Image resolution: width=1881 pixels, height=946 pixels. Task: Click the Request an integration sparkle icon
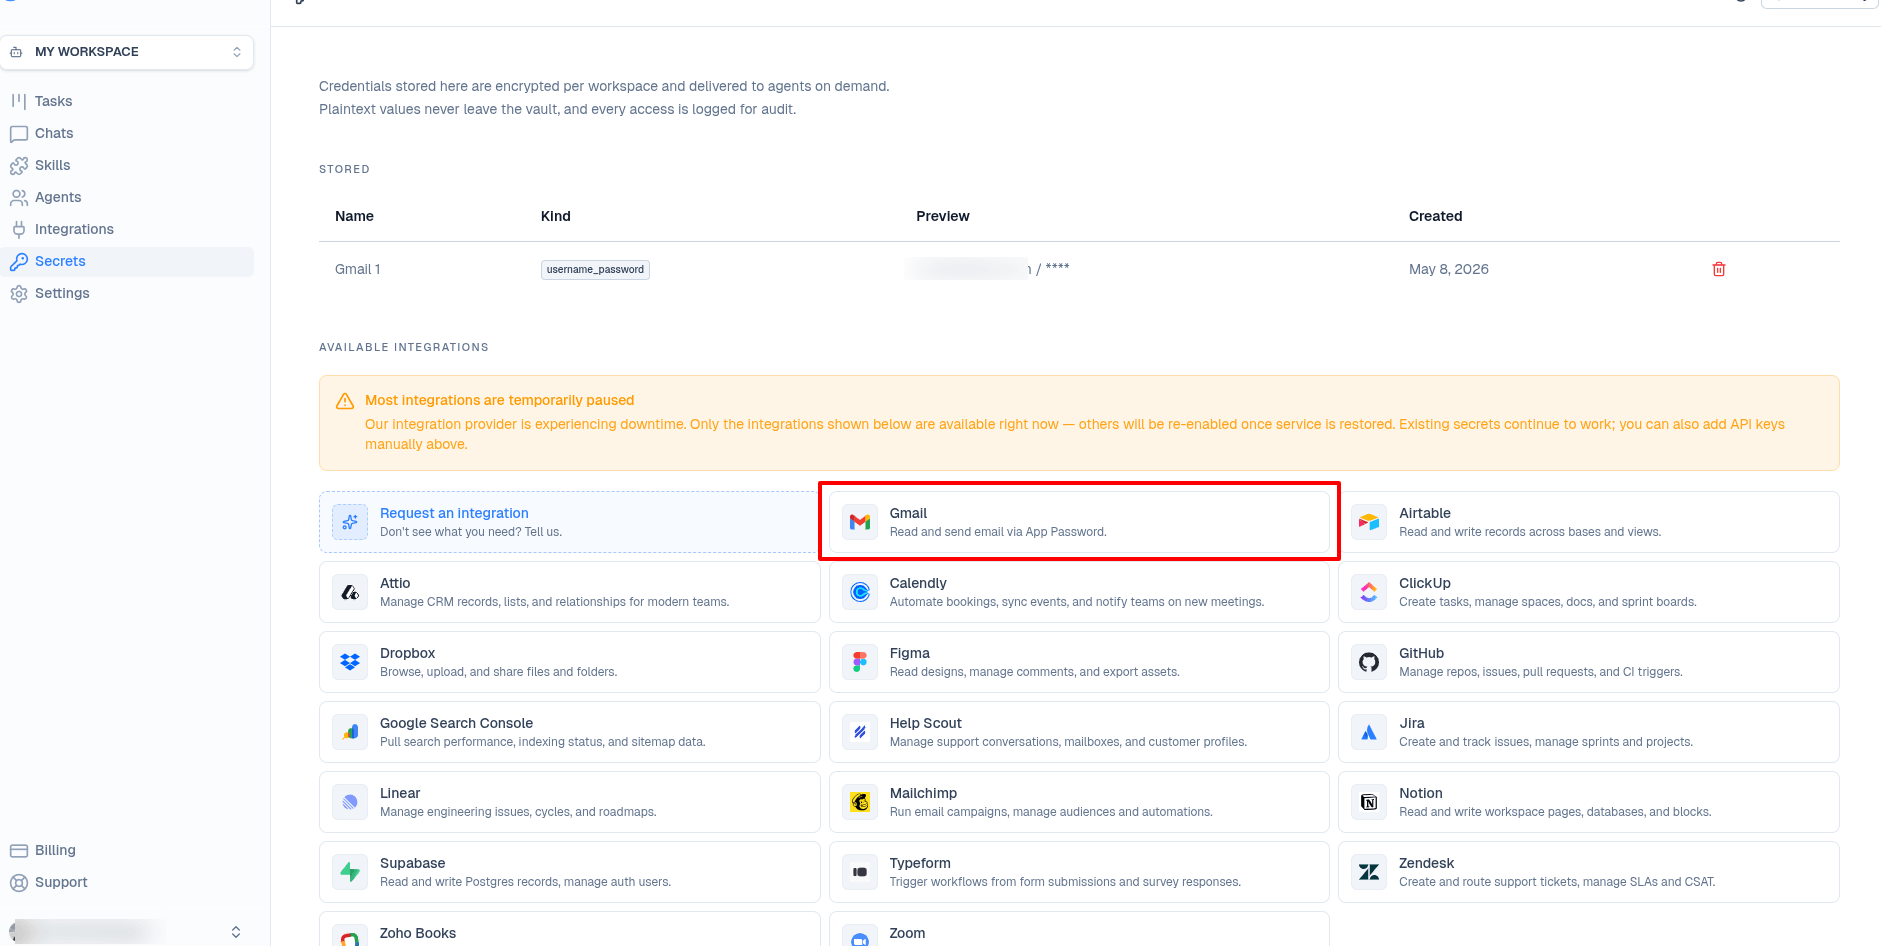tap(350, 522)
